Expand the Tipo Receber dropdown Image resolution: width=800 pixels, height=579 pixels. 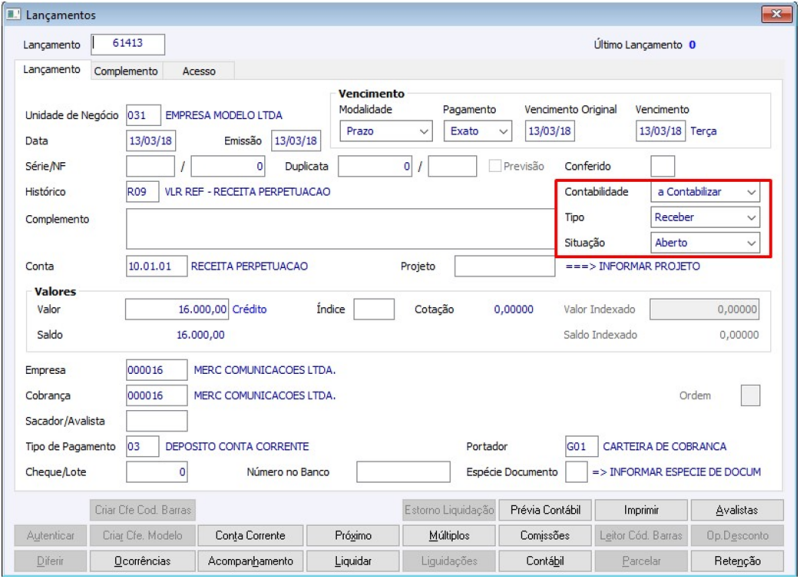705,217
